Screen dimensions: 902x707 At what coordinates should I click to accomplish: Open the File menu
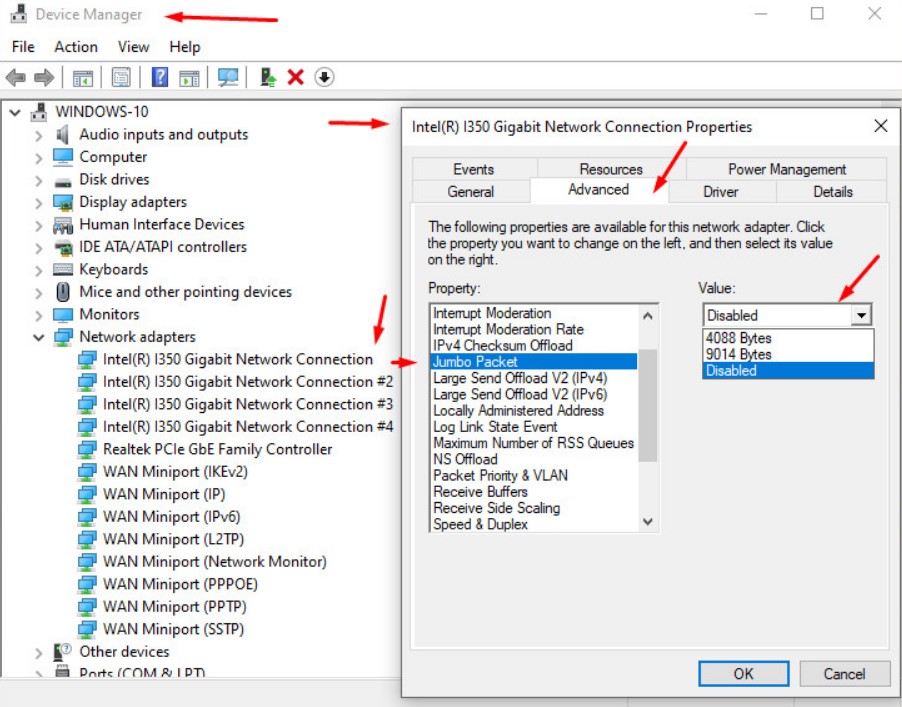point(23,47)
